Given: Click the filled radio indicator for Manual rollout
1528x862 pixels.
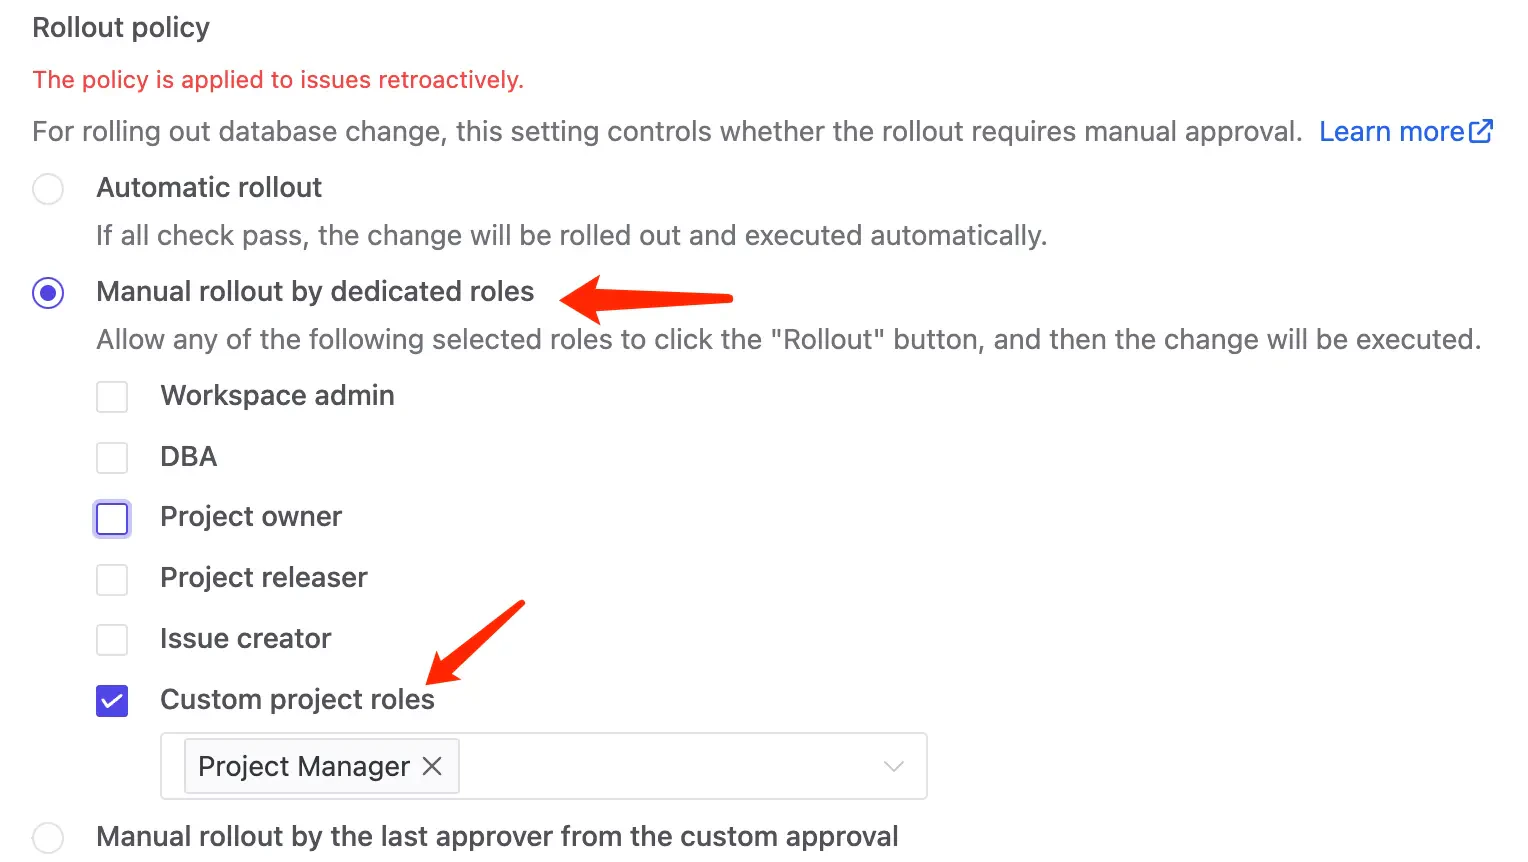Looking at the screenshot, I should click(x=48, y=292).
